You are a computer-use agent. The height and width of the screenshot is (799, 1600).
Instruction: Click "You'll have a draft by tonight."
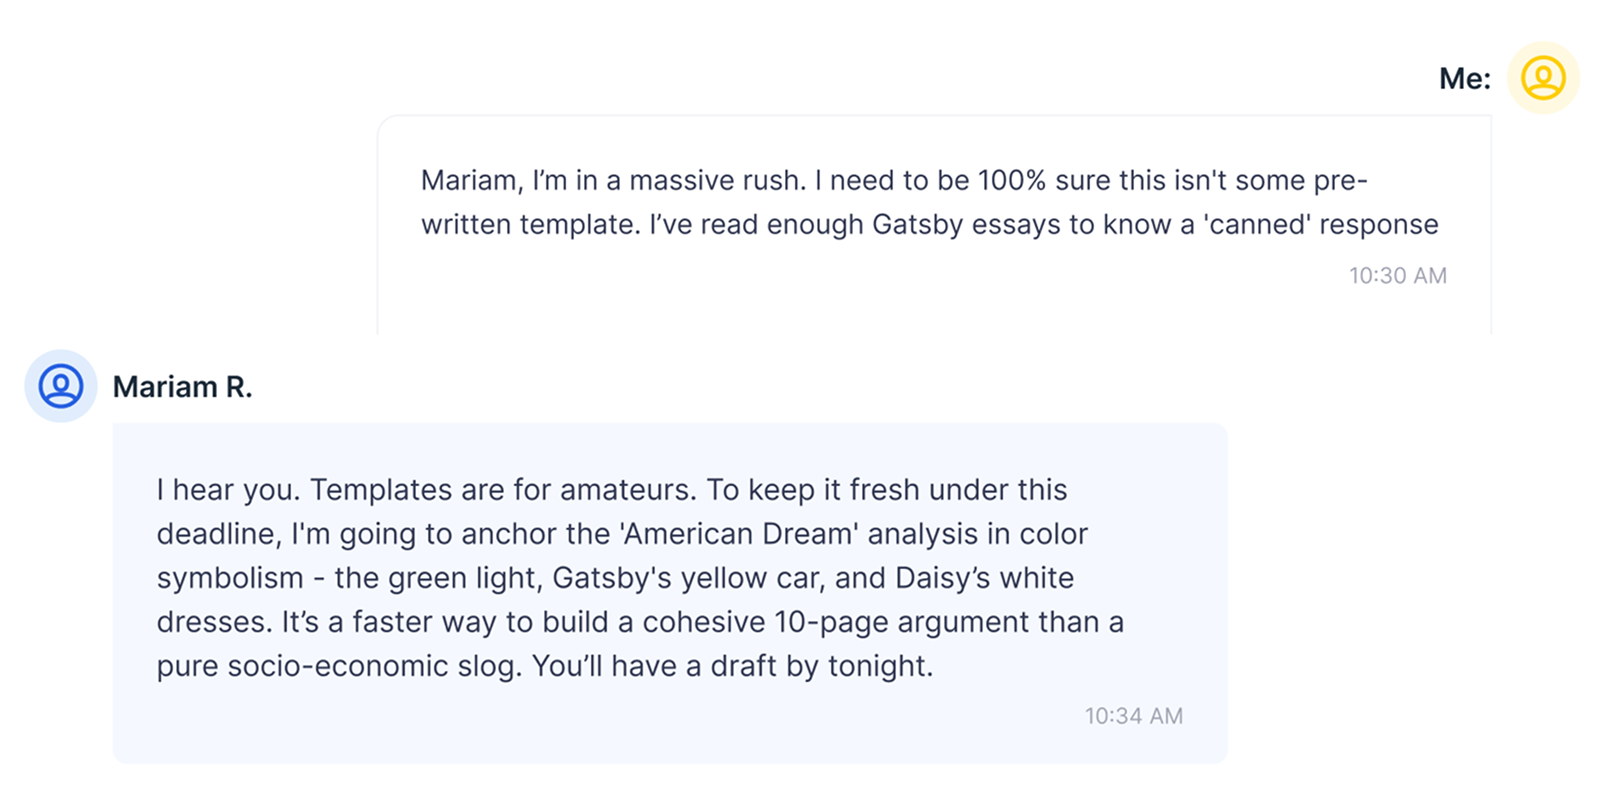tap(732, 666)
